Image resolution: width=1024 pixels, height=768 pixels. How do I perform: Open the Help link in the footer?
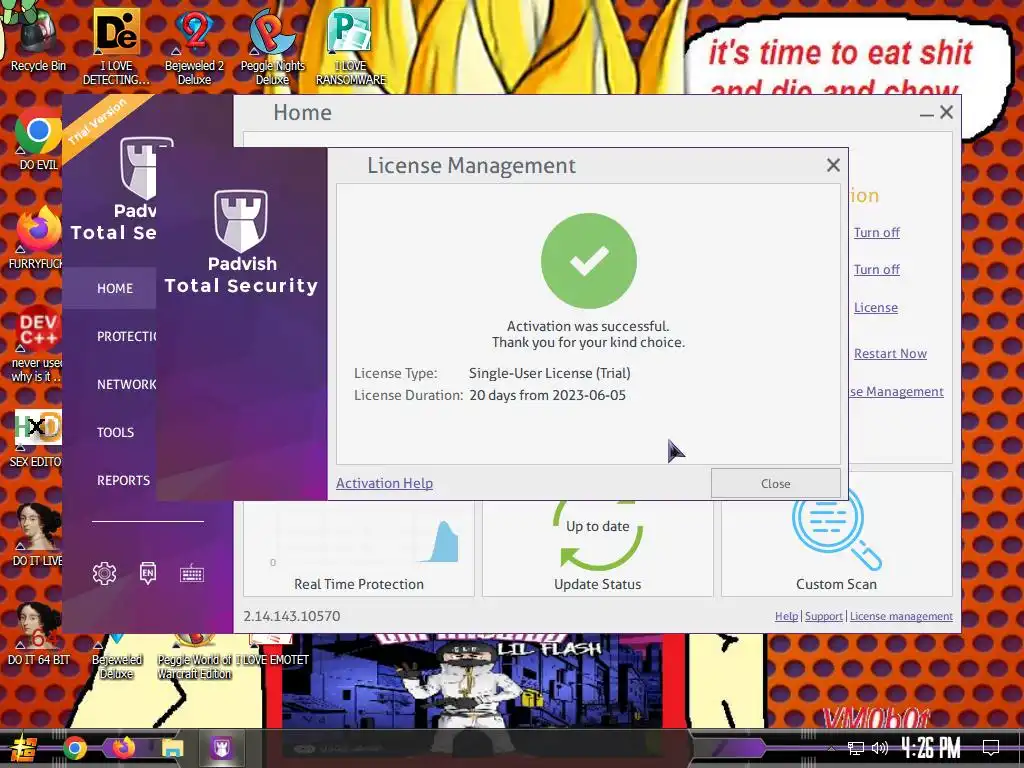coord(786,616)
